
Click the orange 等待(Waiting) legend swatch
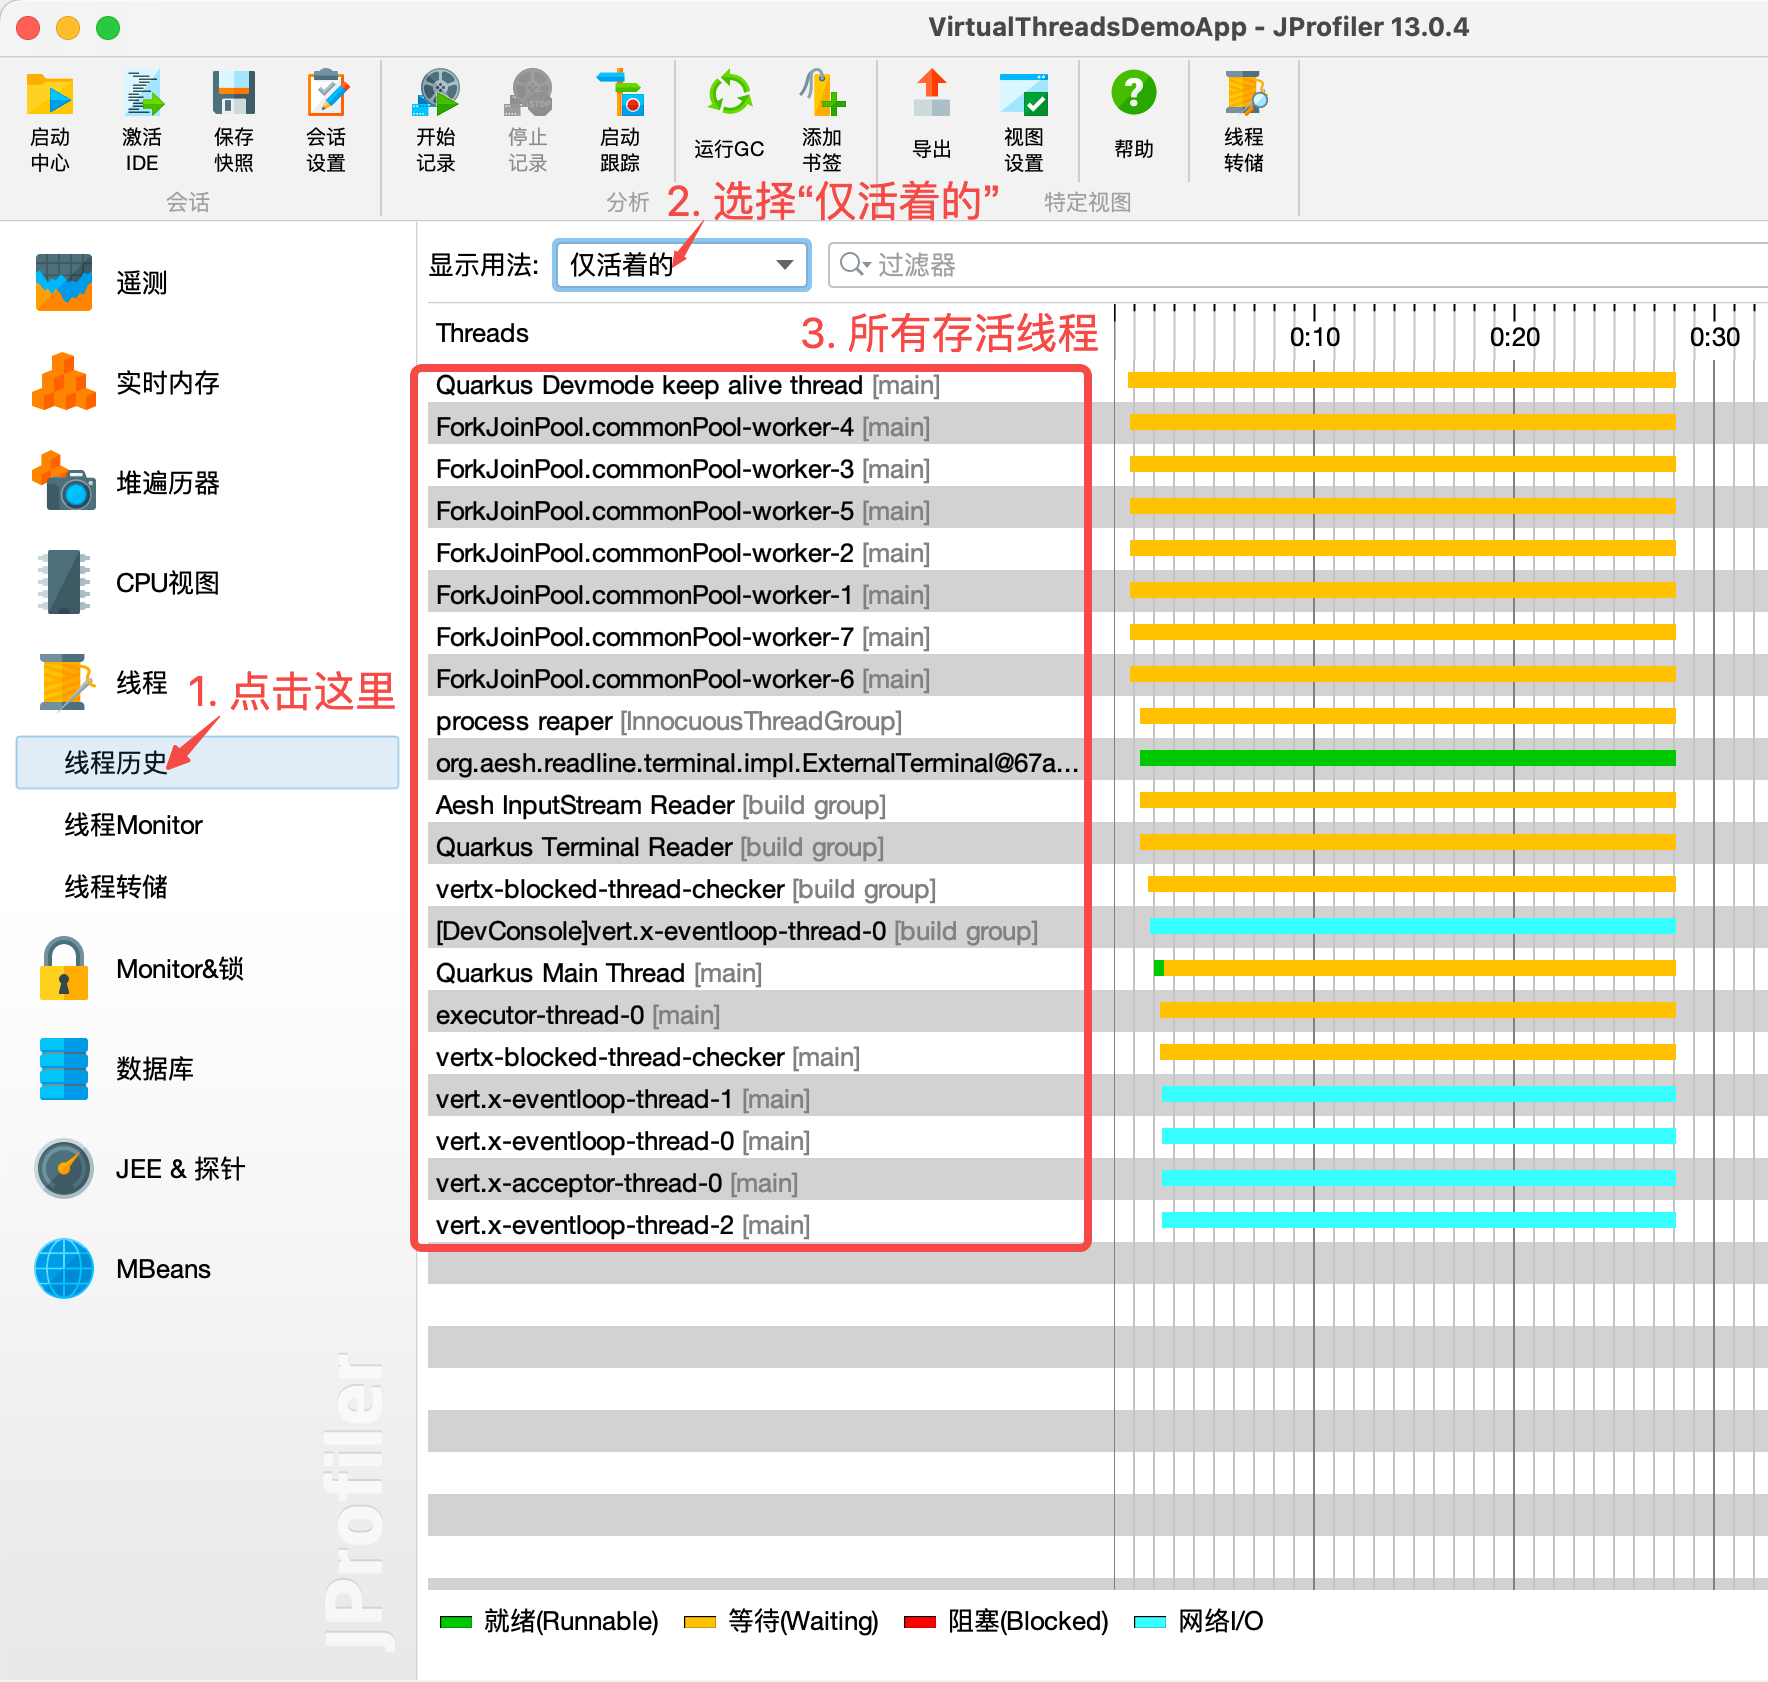tap(700, 1621)
